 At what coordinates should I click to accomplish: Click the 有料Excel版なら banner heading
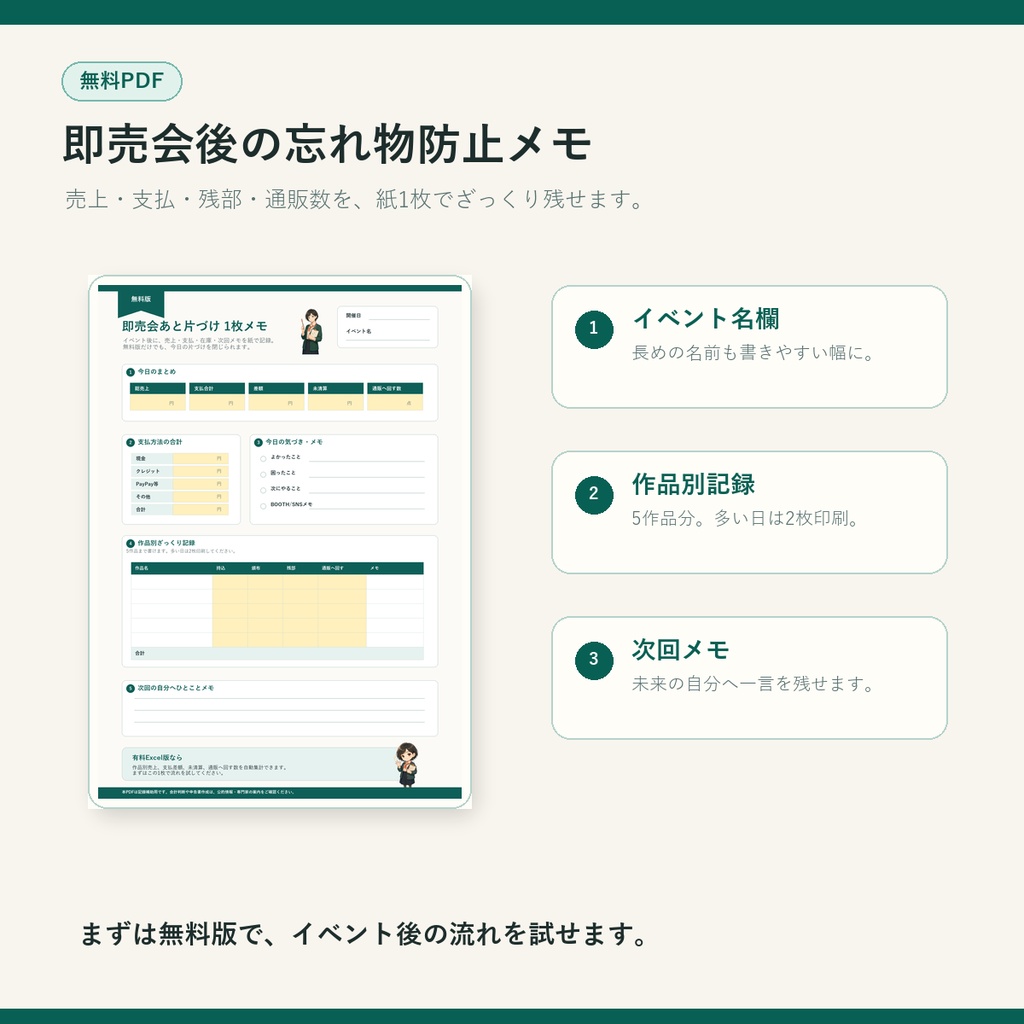click(157, 758)
